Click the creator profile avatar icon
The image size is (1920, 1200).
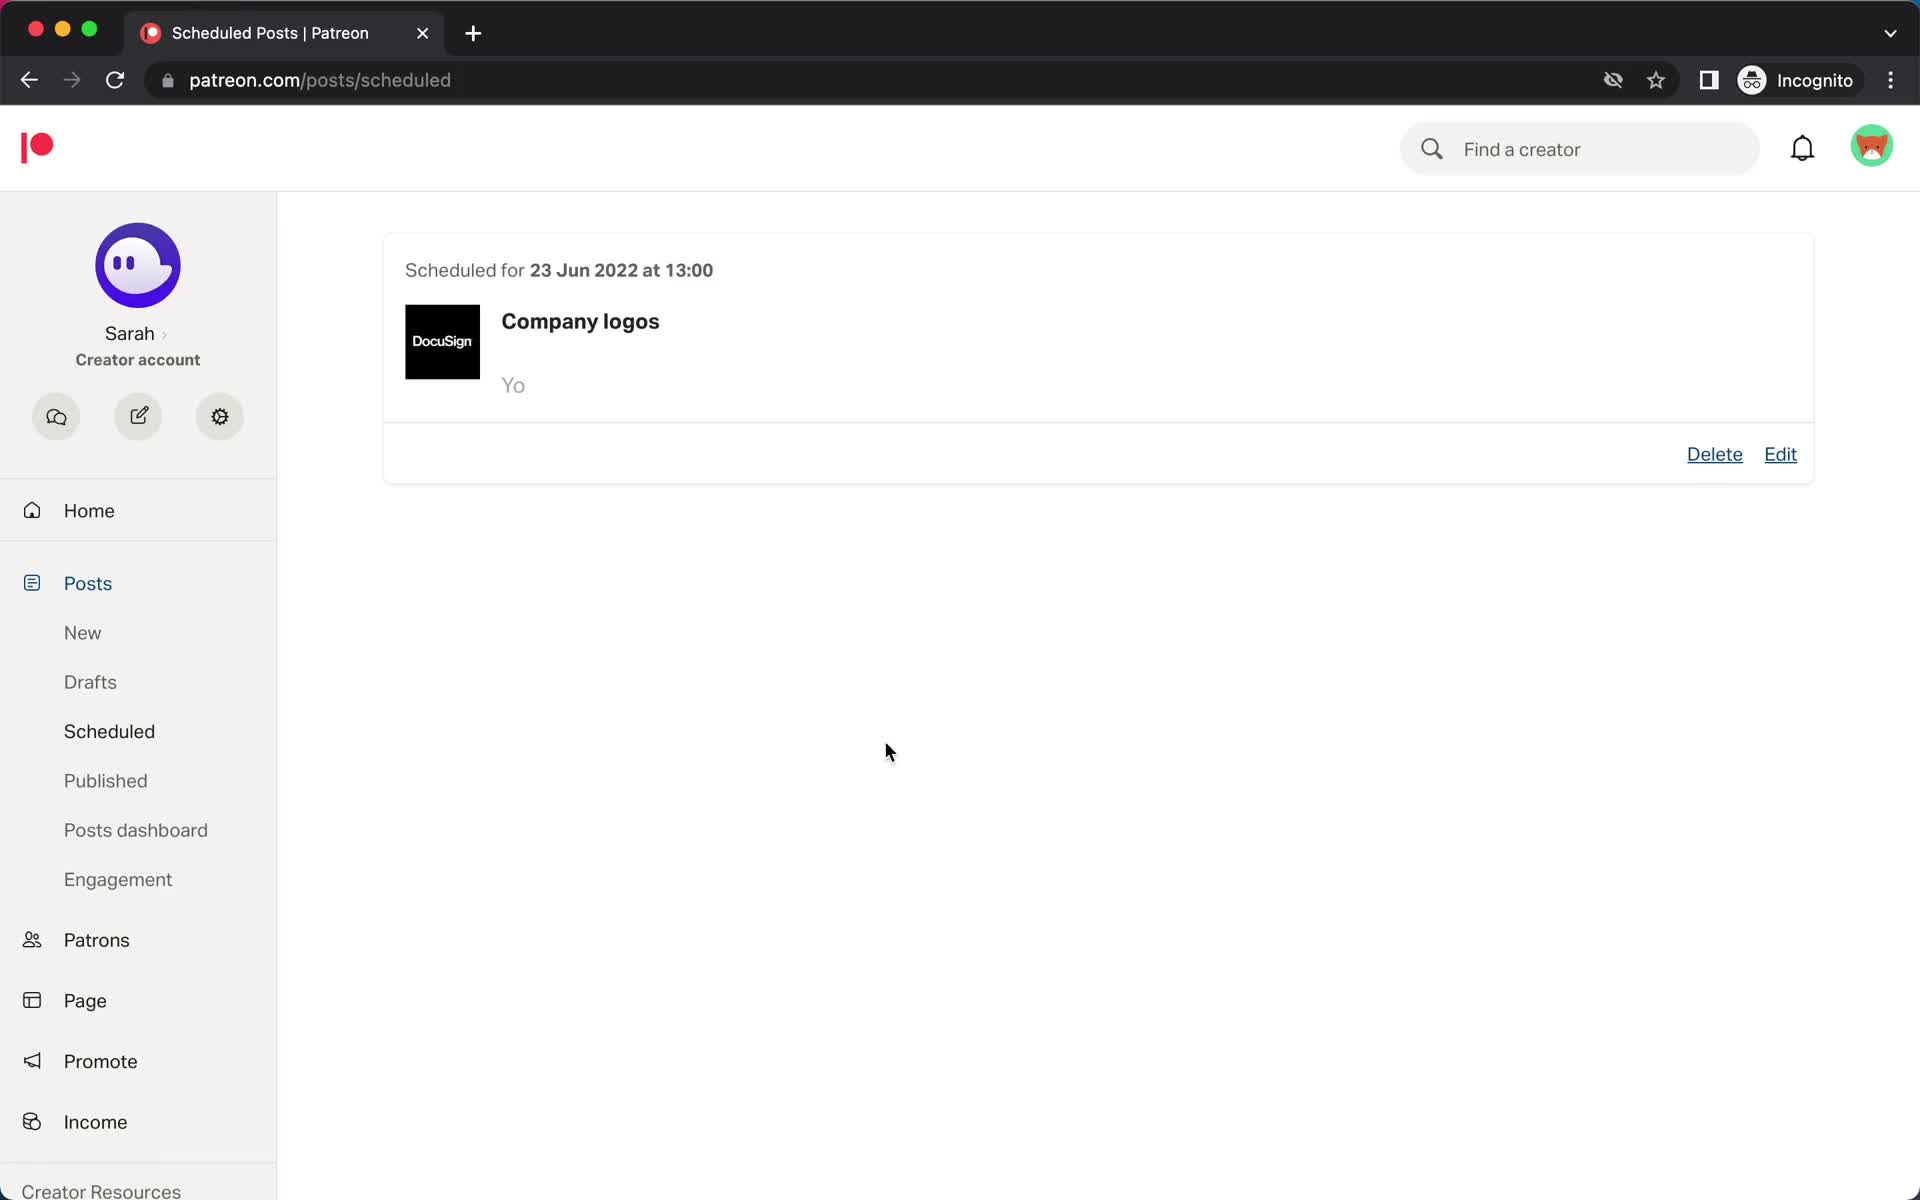(138, 265)
